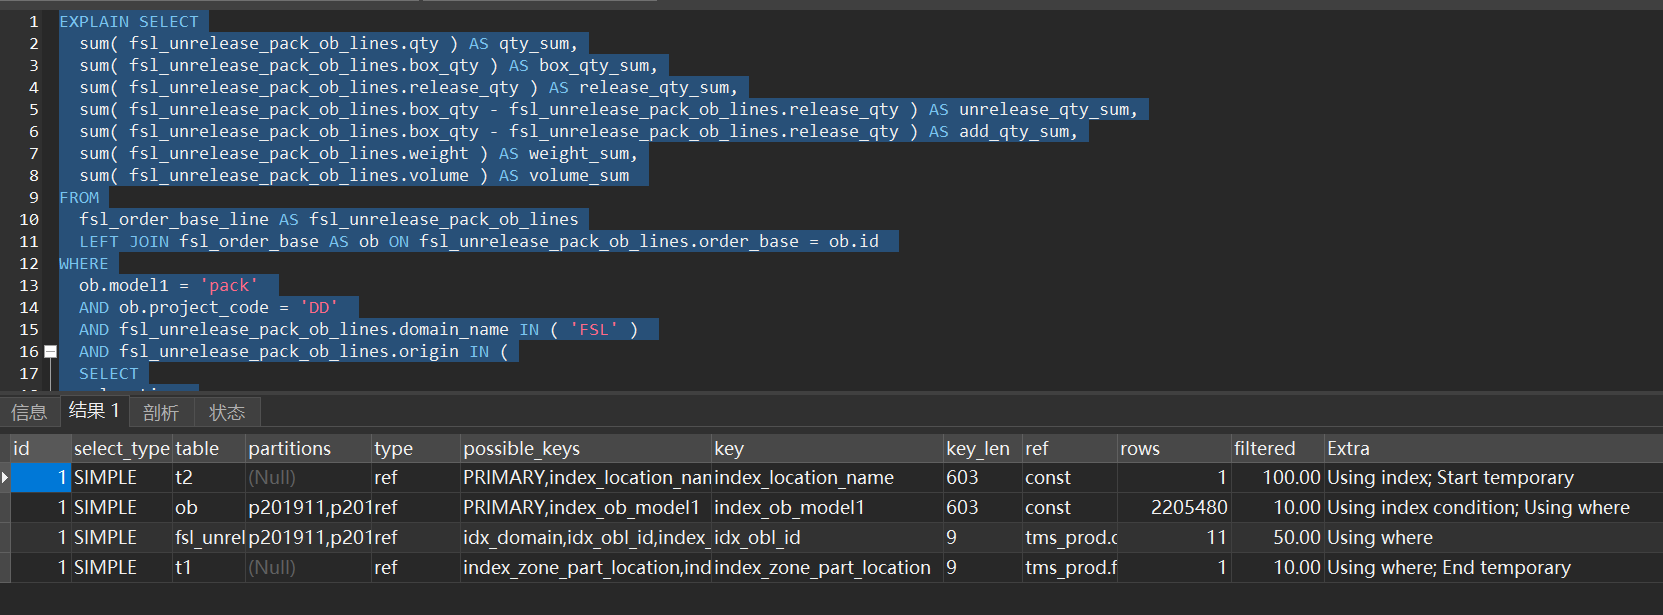Select the 结果 1 tab
Image resolution: width=1663 pixels, height=615 pixels.
point(94,411)
